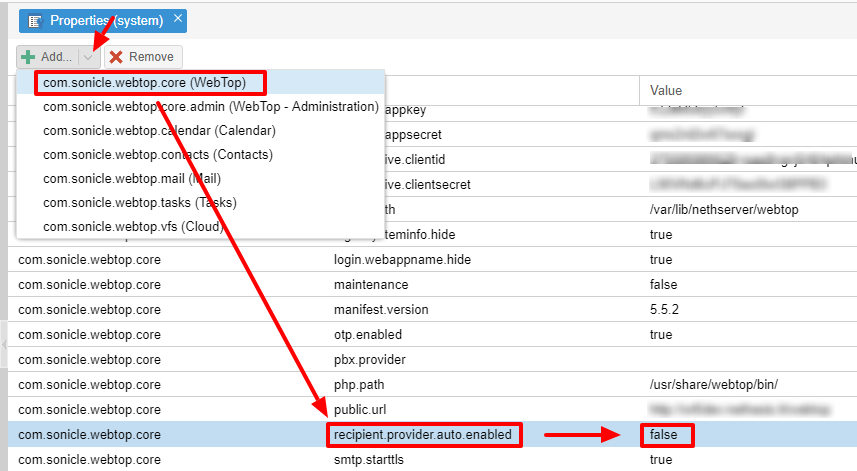
Task: Choose com.sonicle.webtop.contacts (Contacts) menu entry
Action: tap(200, 155)
